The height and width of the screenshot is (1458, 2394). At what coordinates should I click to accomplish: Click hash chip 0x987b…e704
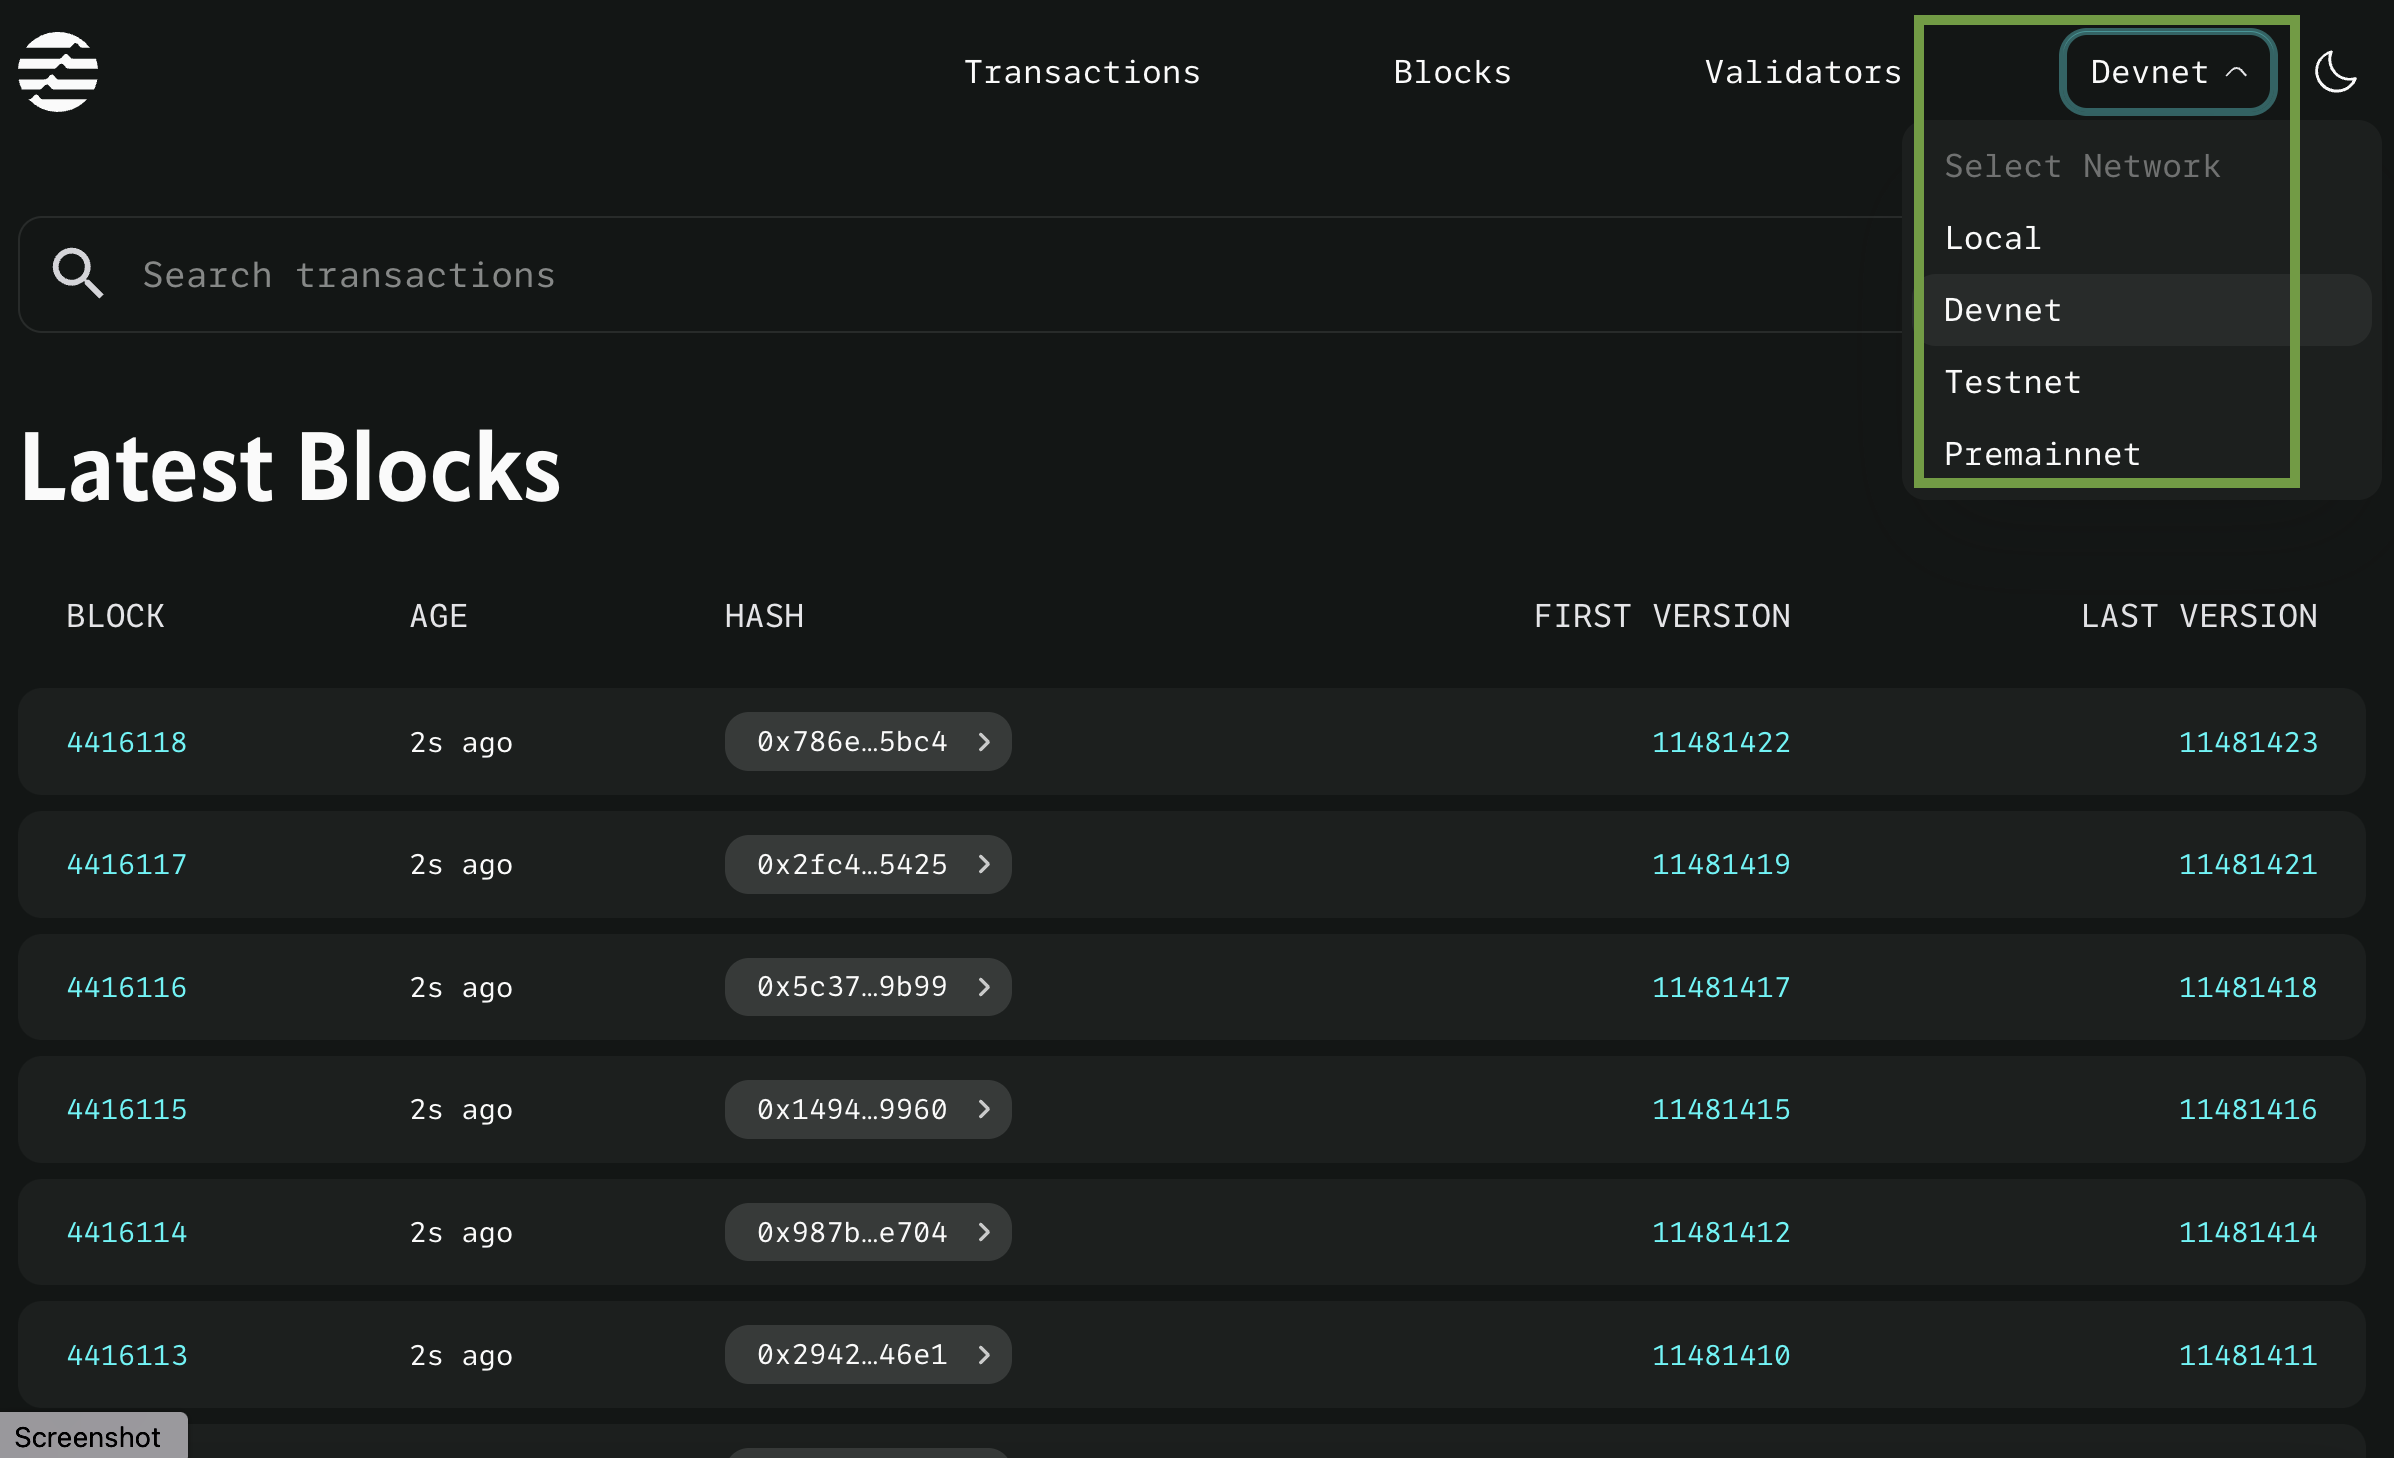tap(866, 1232)
